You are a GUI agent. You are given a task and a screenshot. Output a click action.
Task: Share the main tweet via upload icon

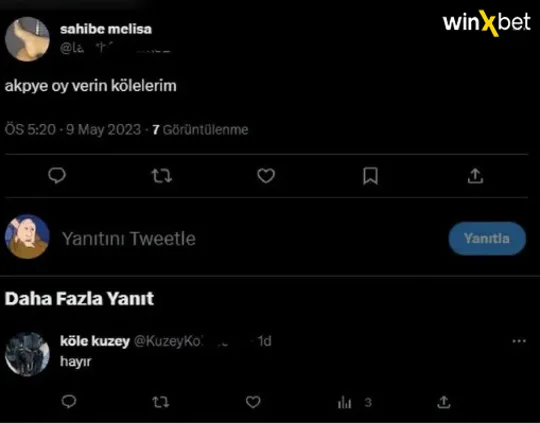pyautogui.click(x=475, y=176)
